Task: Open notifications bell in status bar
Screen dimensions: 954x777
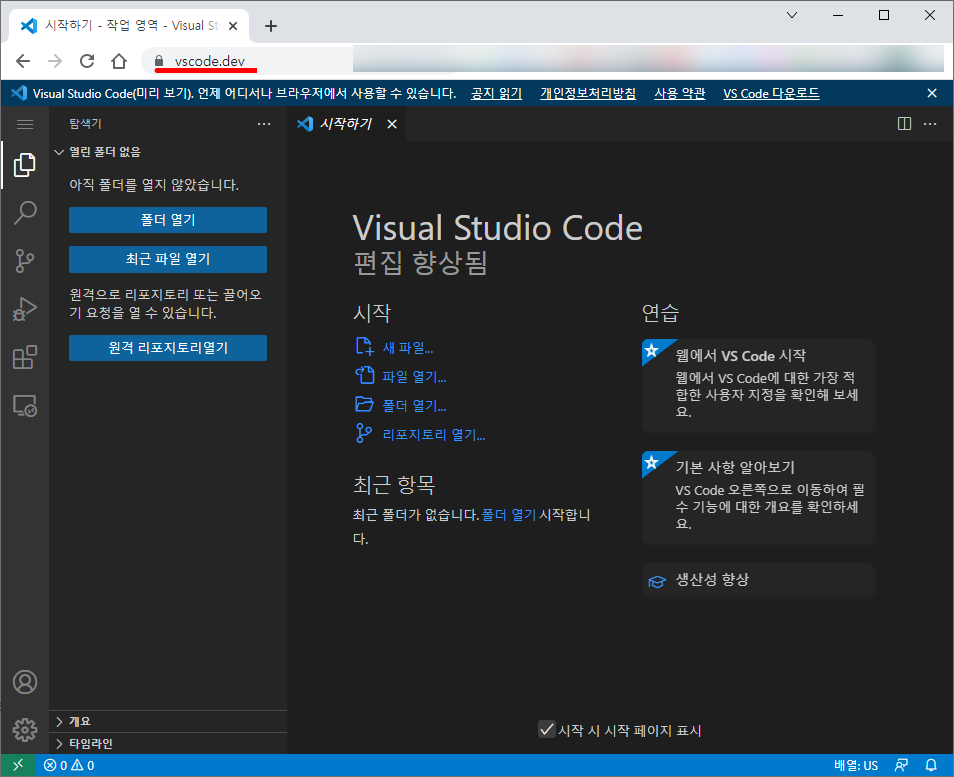Action: pos(931,765)
